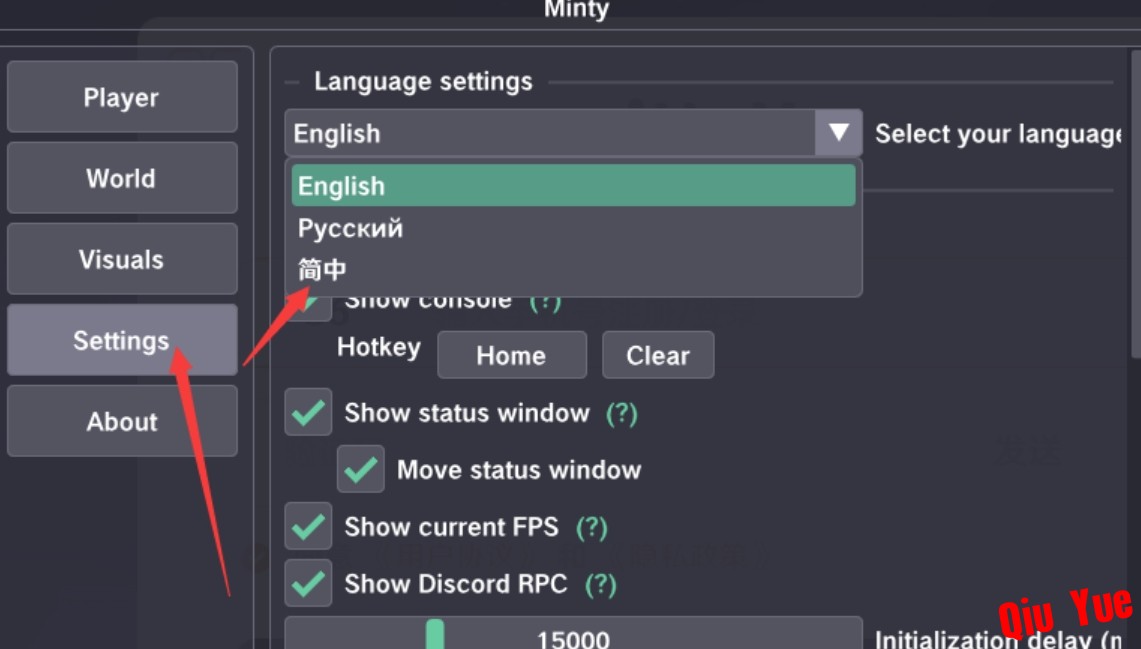
Task: Toggle the Show status window checkbox
Action: [x=308, y=413]
